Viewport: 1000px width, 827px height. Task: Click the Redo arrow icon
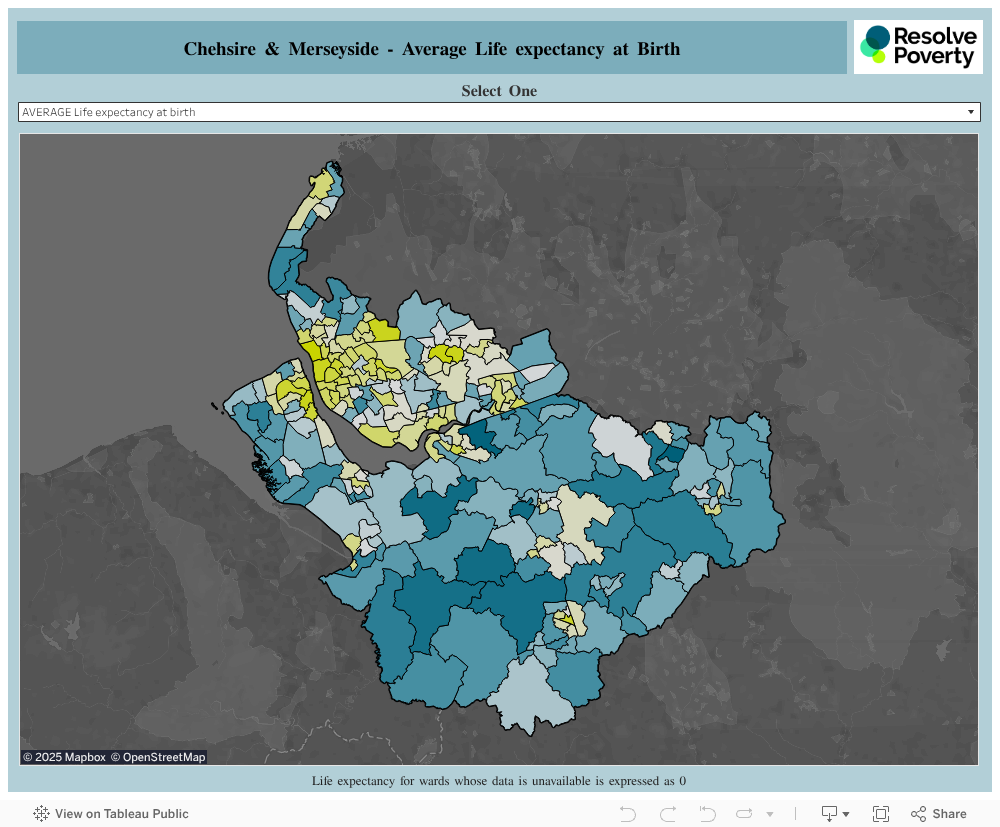668,814
